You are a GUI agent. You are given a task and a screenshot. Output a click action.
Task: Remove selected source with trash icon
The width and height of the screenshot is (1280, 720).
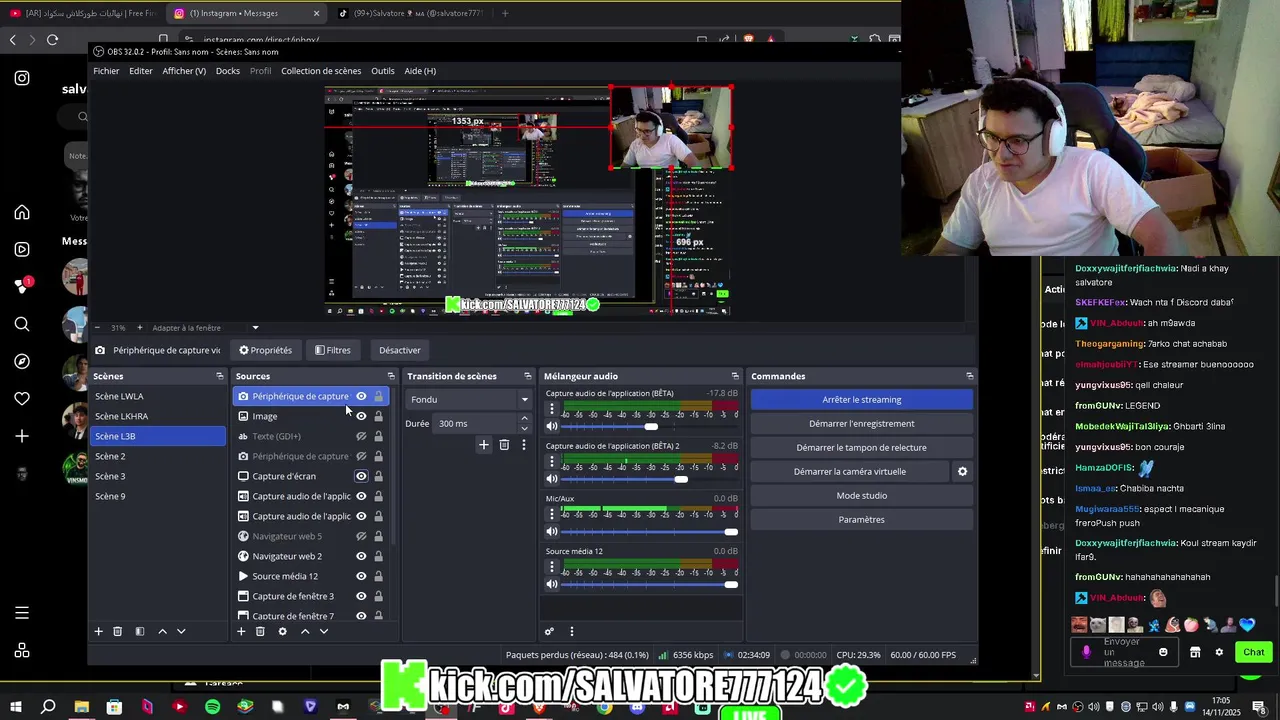[260, 631]
